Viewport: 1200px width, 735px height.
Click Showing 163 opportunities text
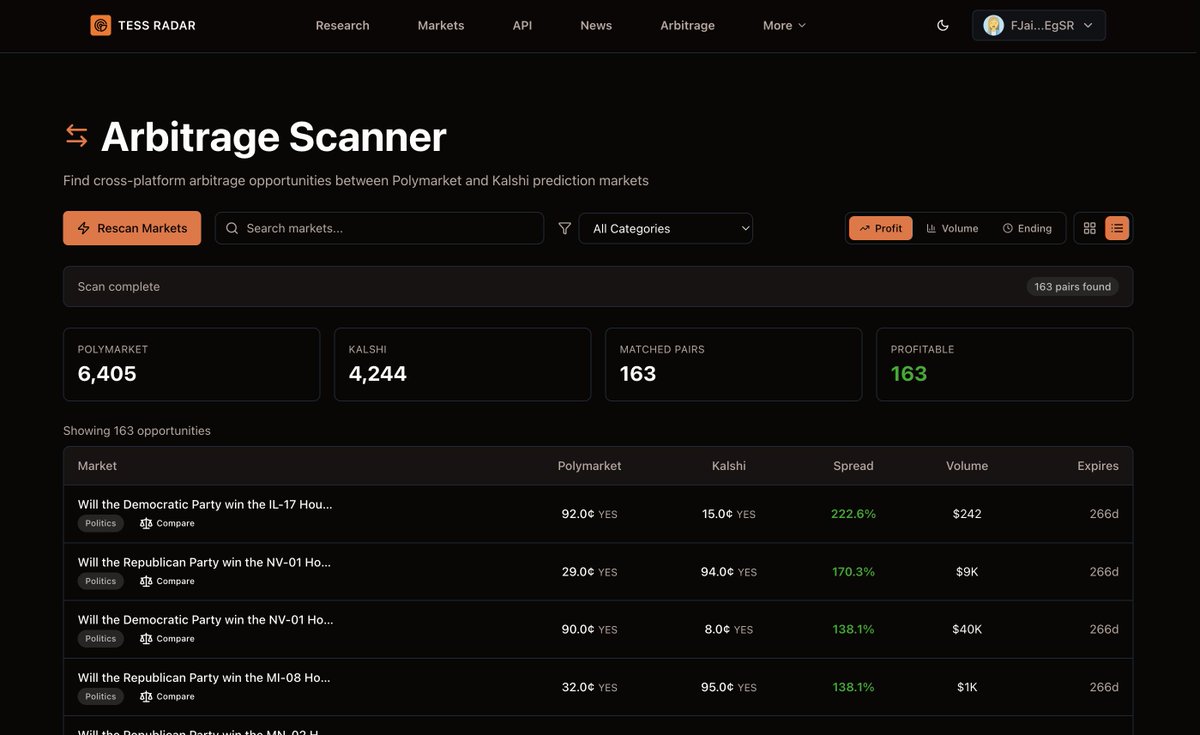[x=137, y=431]
